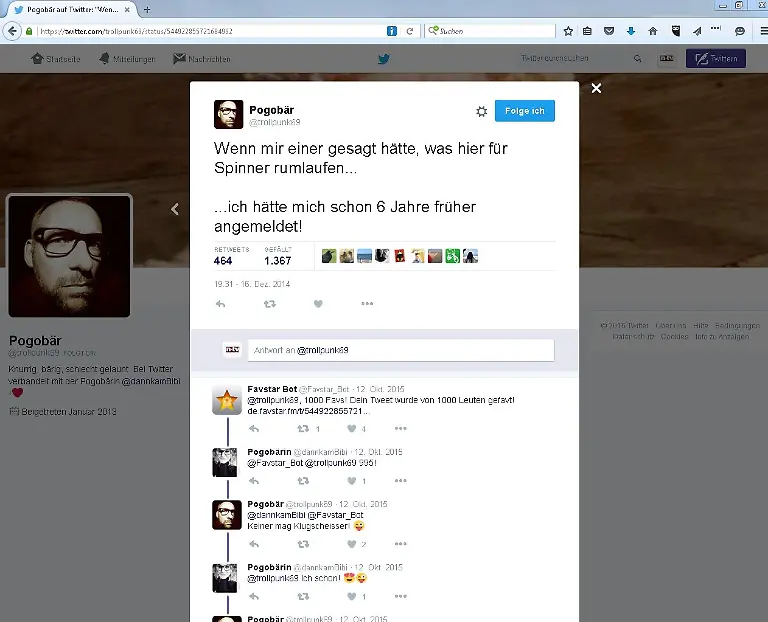Click the Antwort an @trollpunk69 reply field
This screenshot has height=622, width=768.
pos(400,350)
